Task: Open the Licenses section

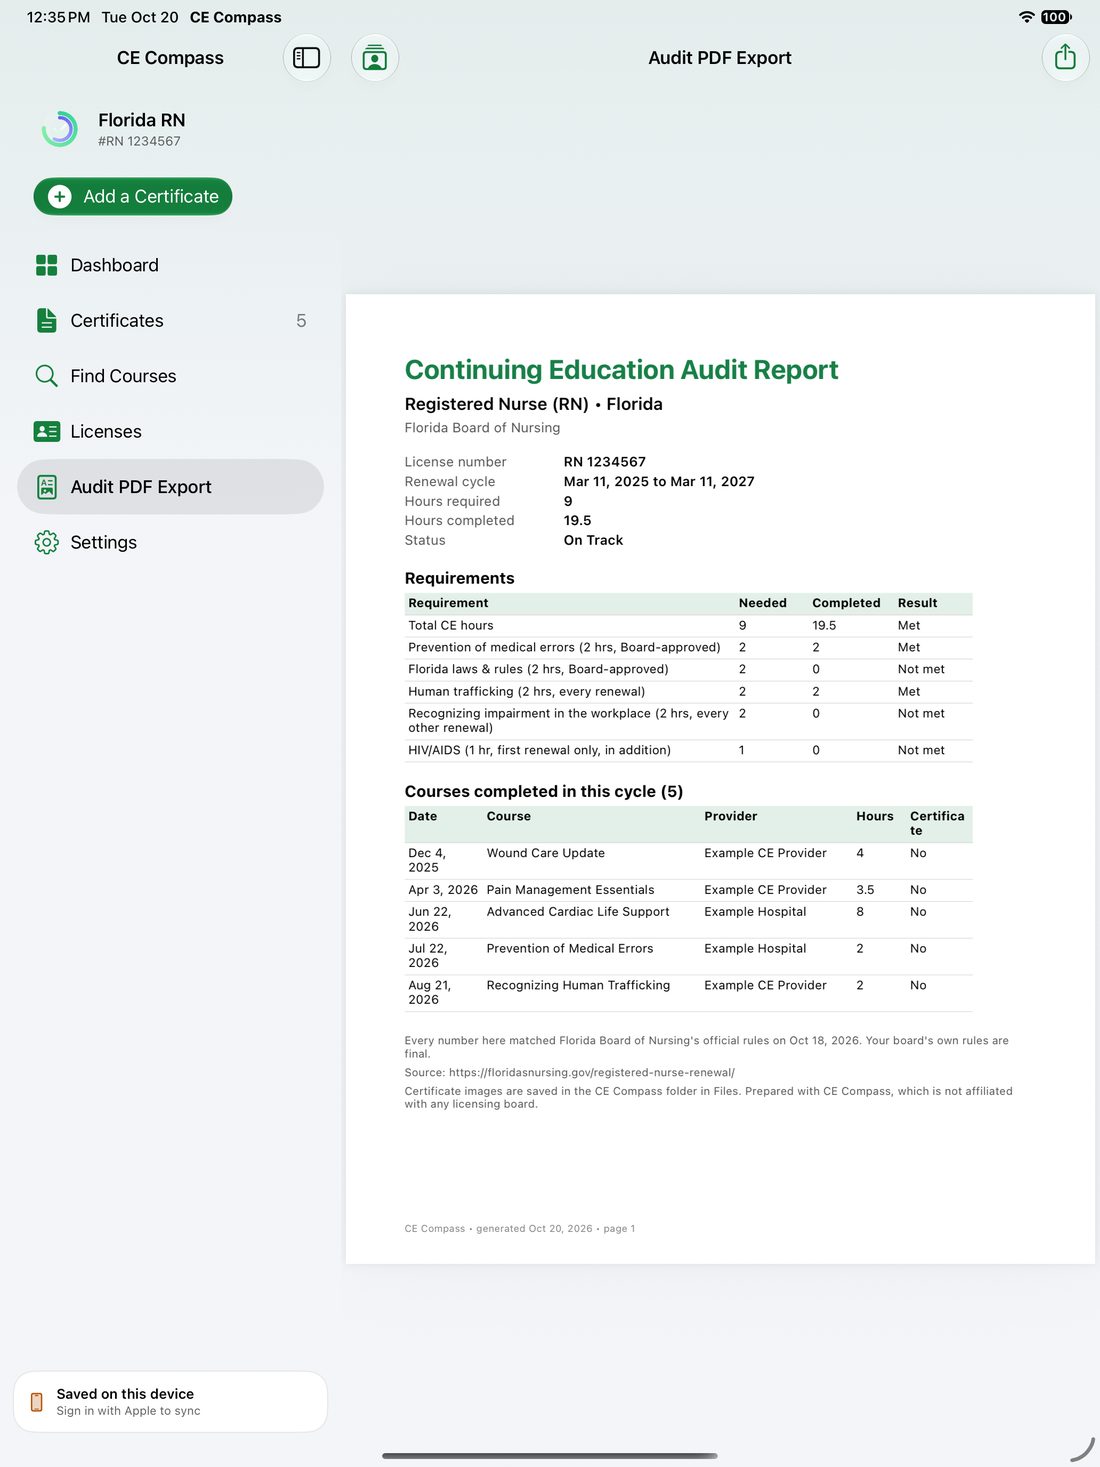Action: (x=170, y=432)
